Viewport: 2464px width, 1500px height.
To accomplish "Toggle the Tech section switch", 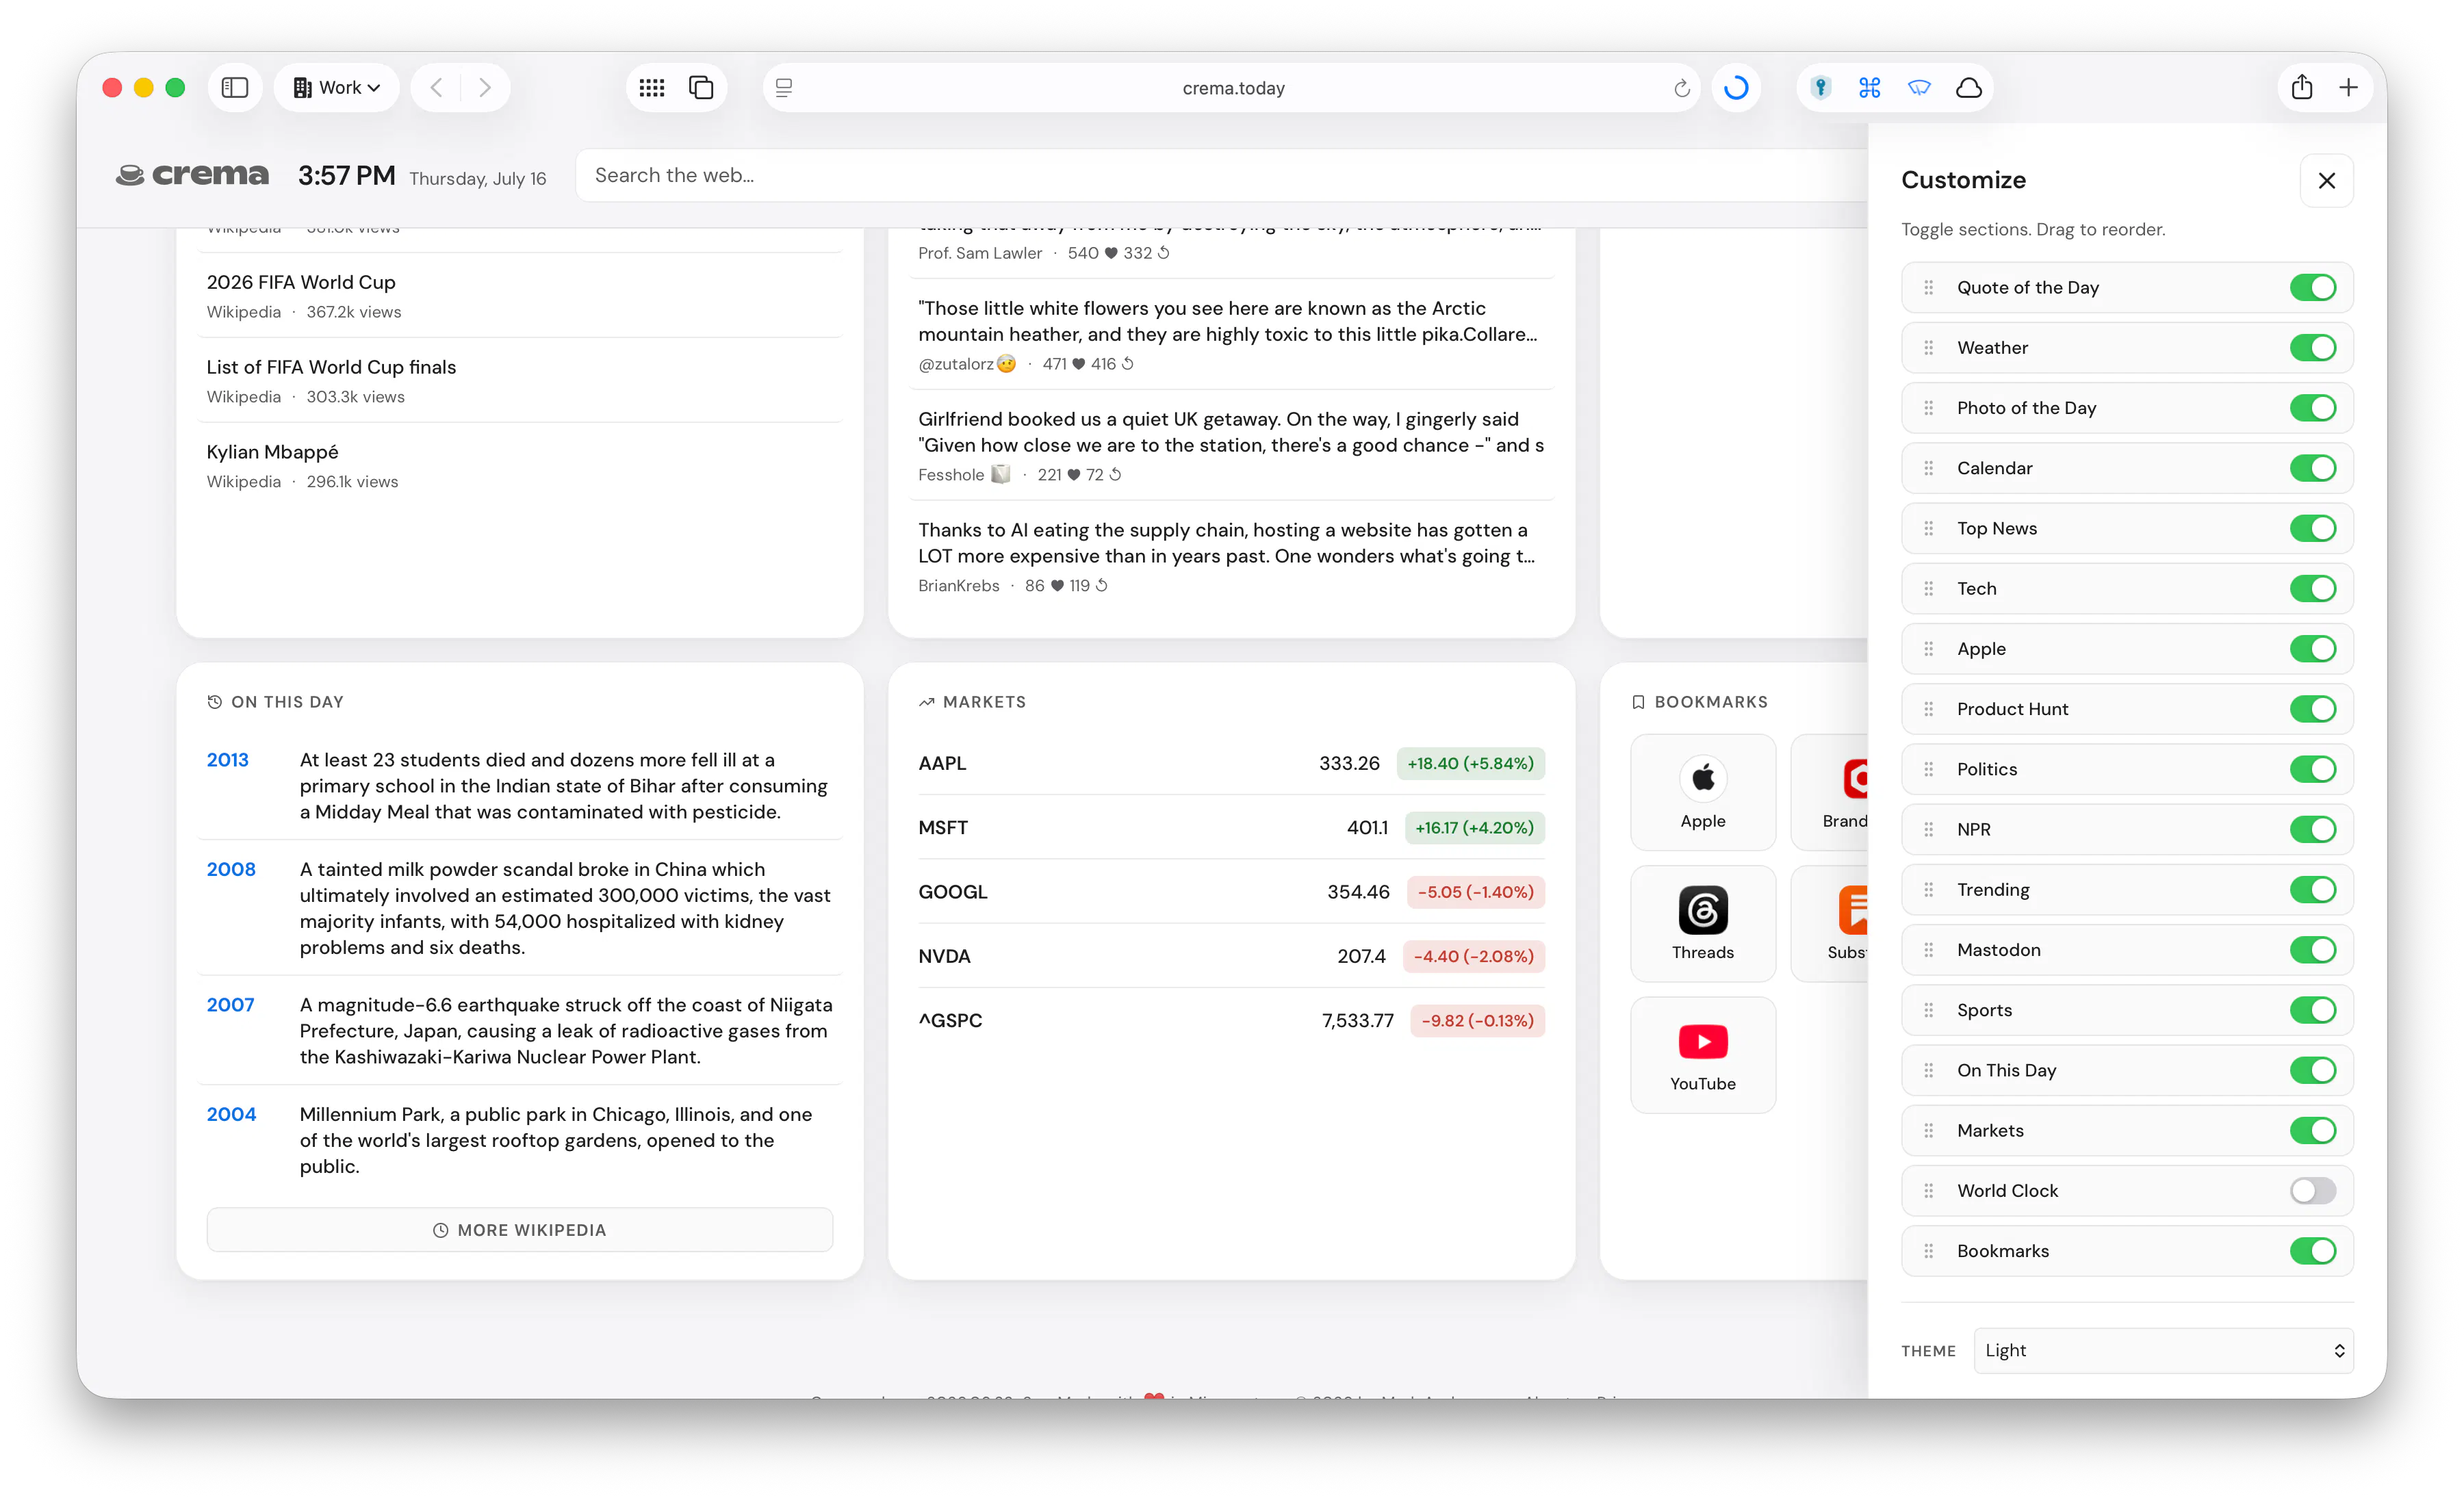I will [2312, 589].
